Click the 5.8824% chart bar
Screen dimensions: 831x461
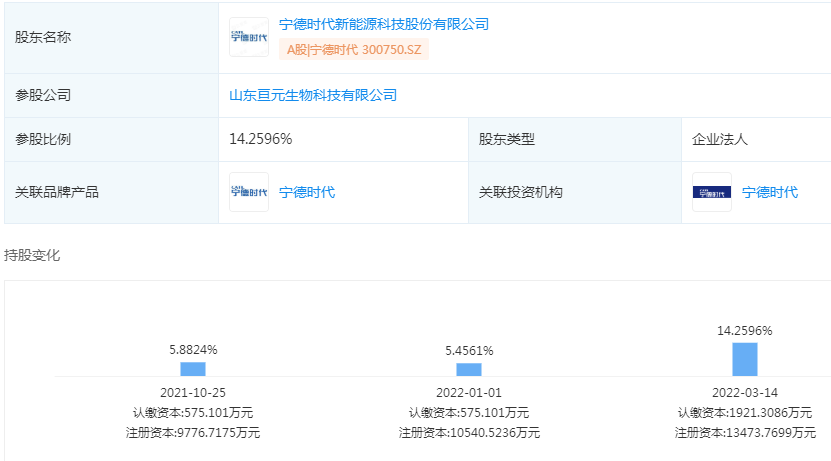(193, 369)
